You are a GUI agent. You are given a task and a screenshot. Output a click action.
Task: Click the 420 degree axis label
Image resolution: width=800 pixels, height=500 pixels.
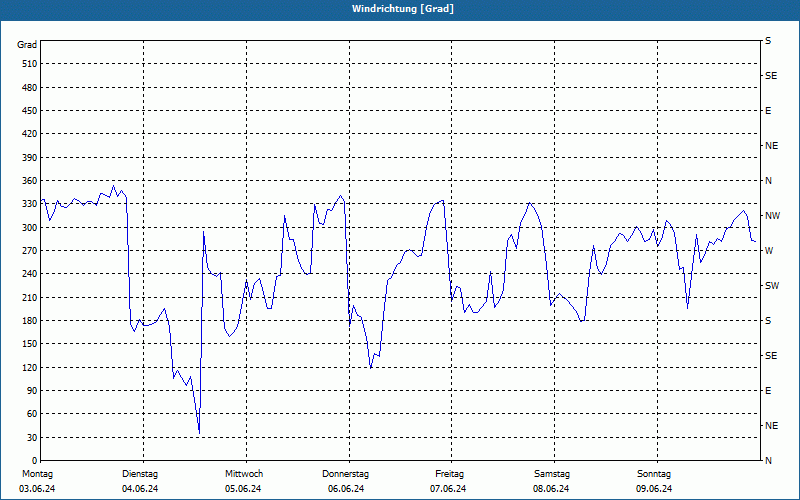pos(30,134)
